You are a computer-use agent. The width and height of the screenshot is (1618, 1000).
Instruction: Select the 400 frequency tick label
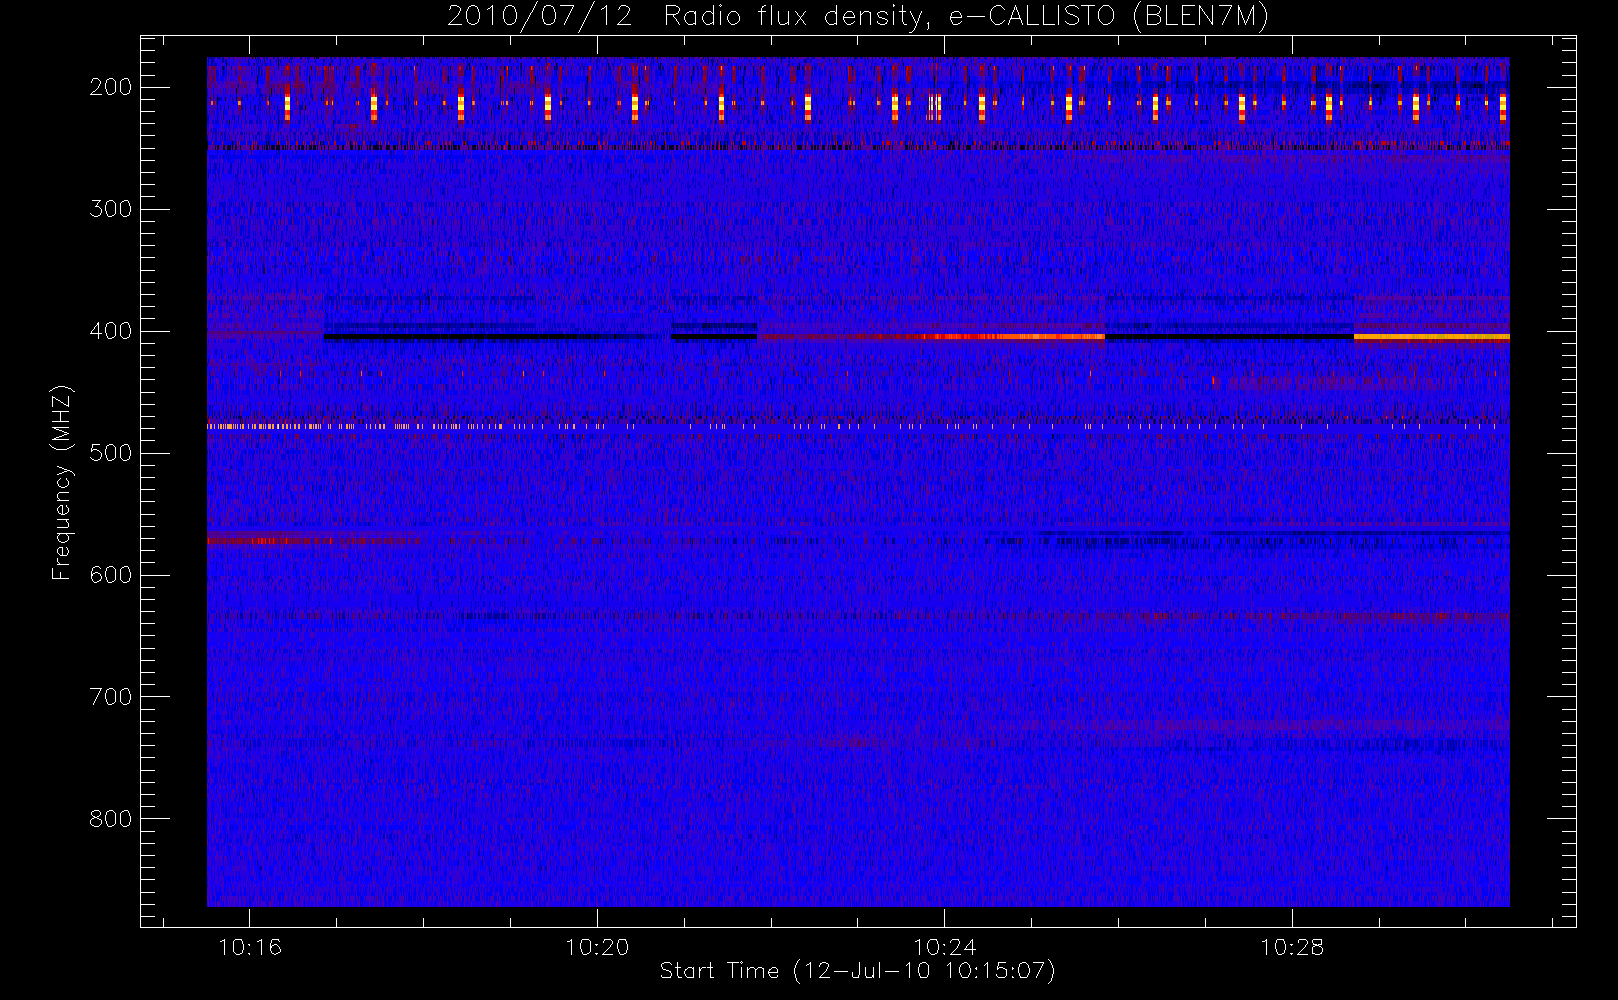tap(111, 331)
